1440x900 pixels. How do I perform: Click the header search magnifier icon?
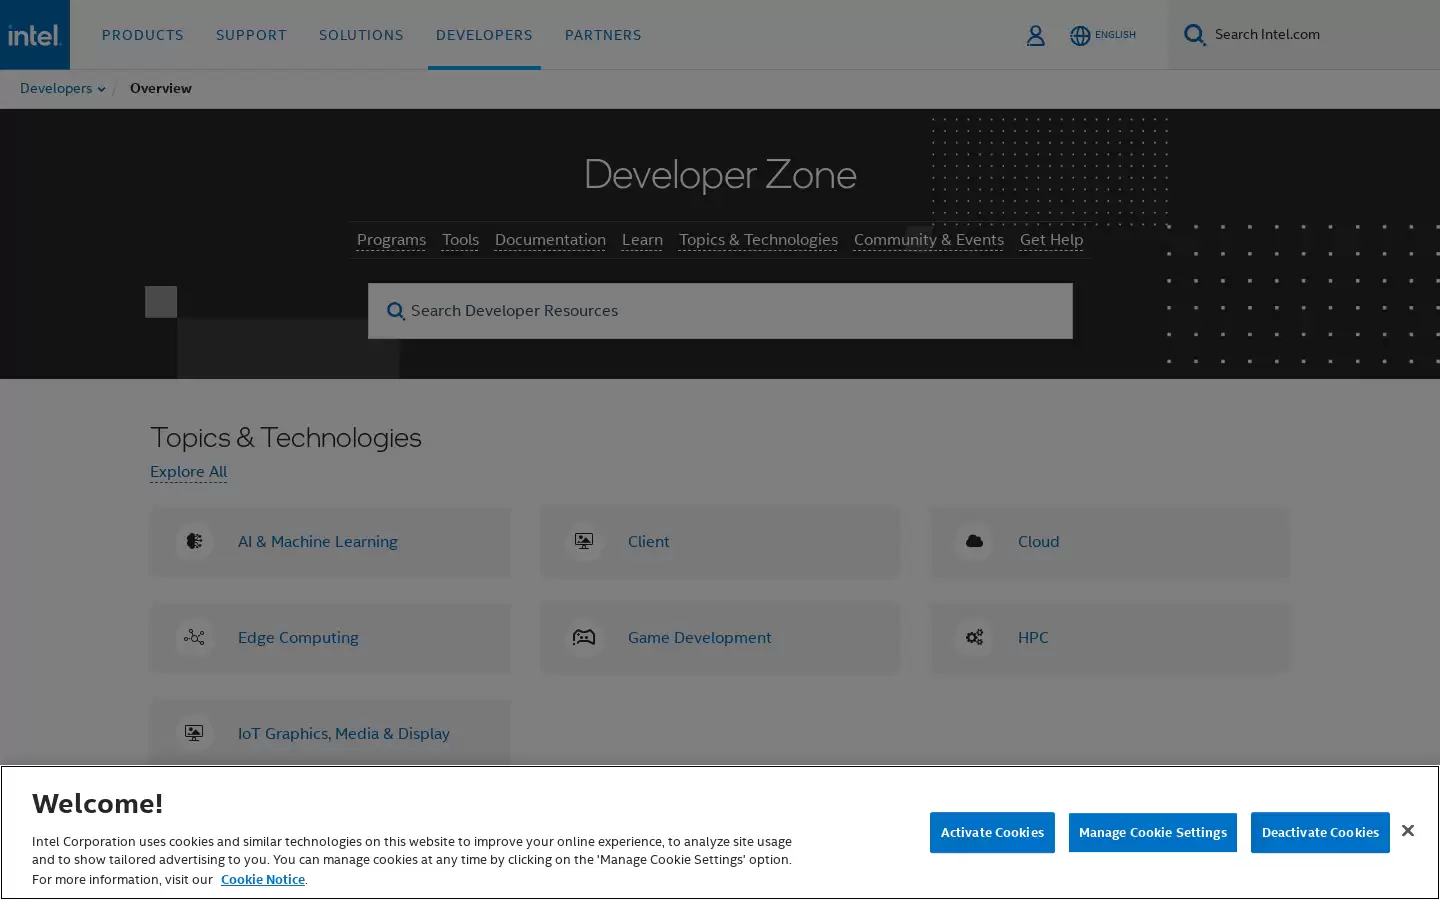coord(1194,35)
